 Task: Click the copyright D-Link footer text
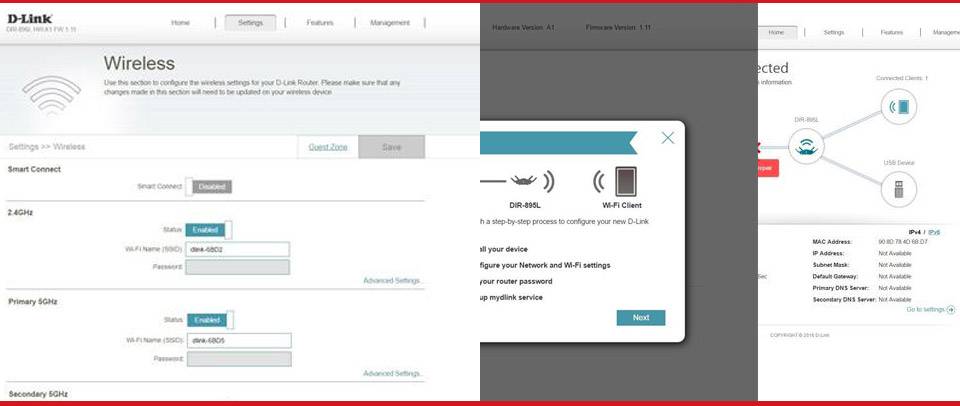(800, 336)
